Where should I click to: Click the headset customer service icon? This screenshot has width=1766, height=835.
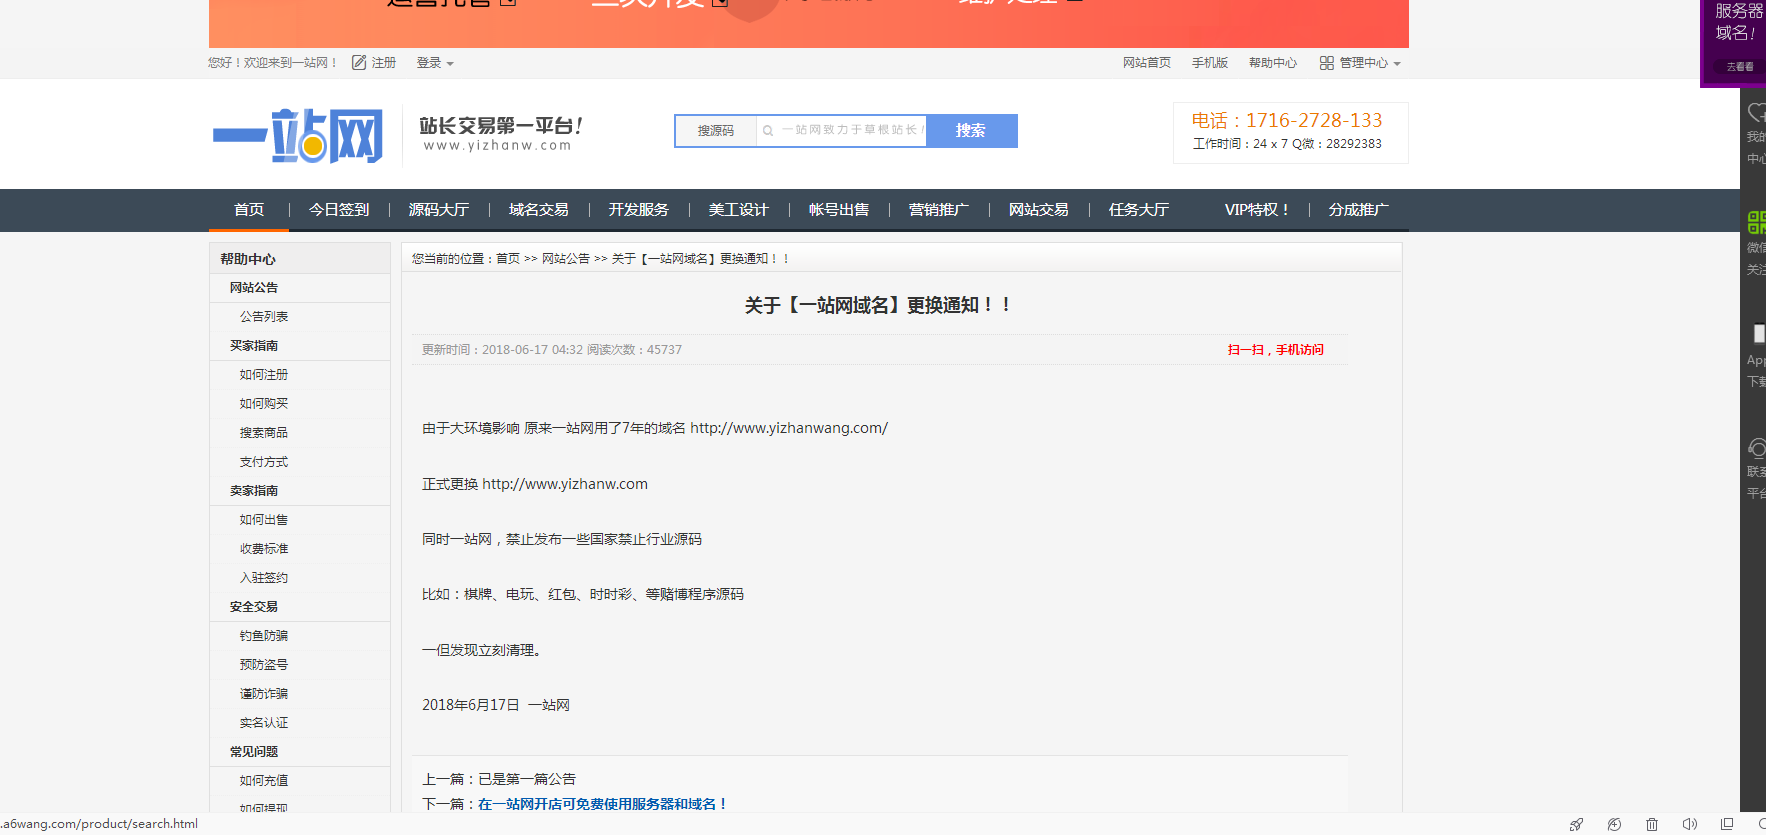[1756, 448]
